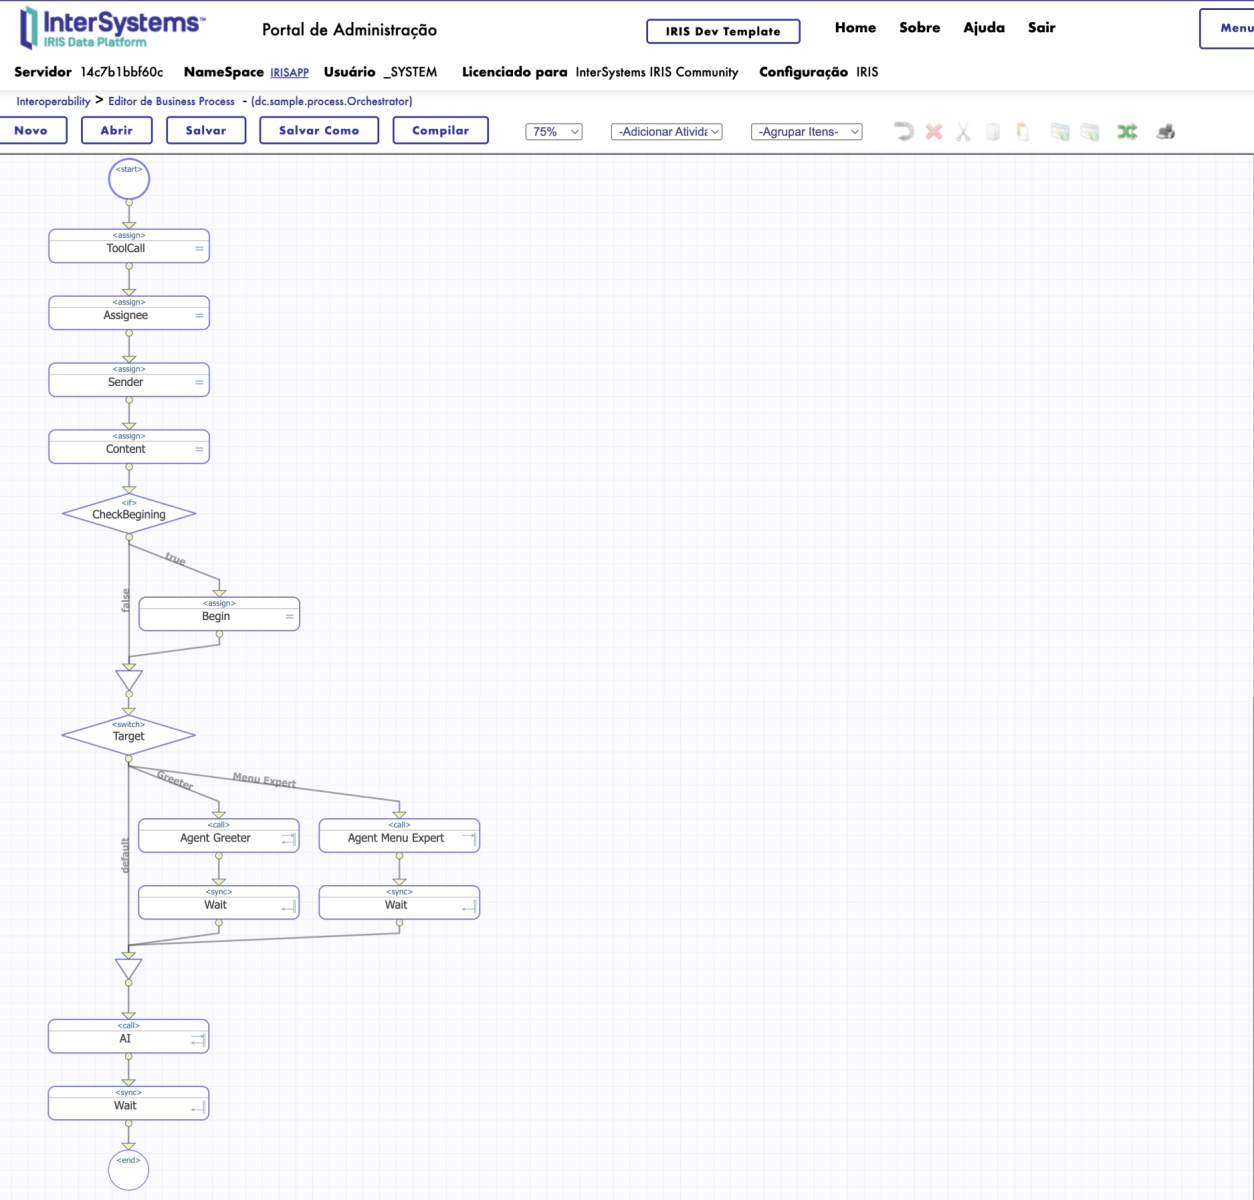Click the undo arrow icon in toolbar
Image resolution: width=1254 pixels, height=1200 pixels.
tap(904, 131)
